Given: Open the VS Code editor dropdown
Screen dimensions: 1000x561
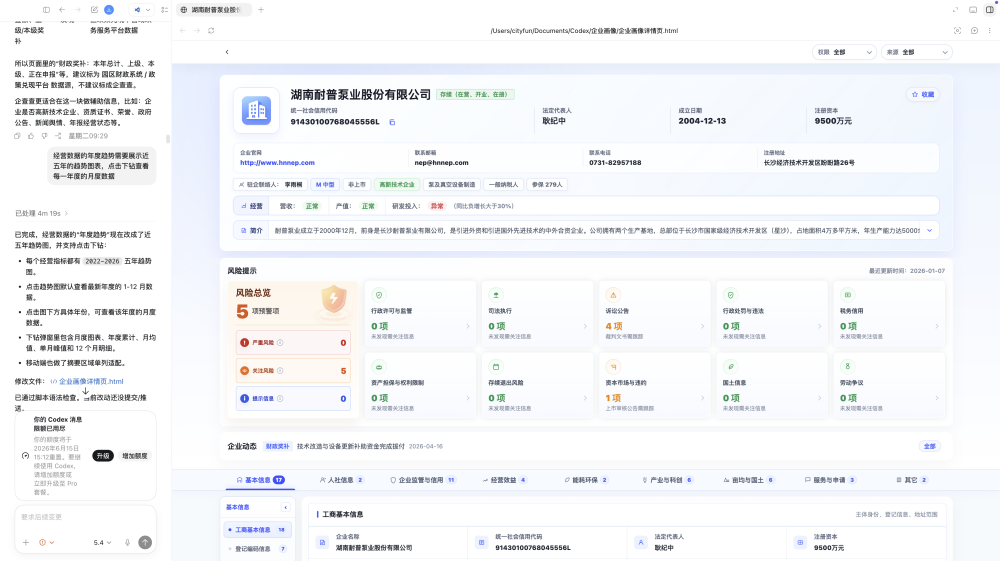Looking at the screenshot, I should point(142,10).
